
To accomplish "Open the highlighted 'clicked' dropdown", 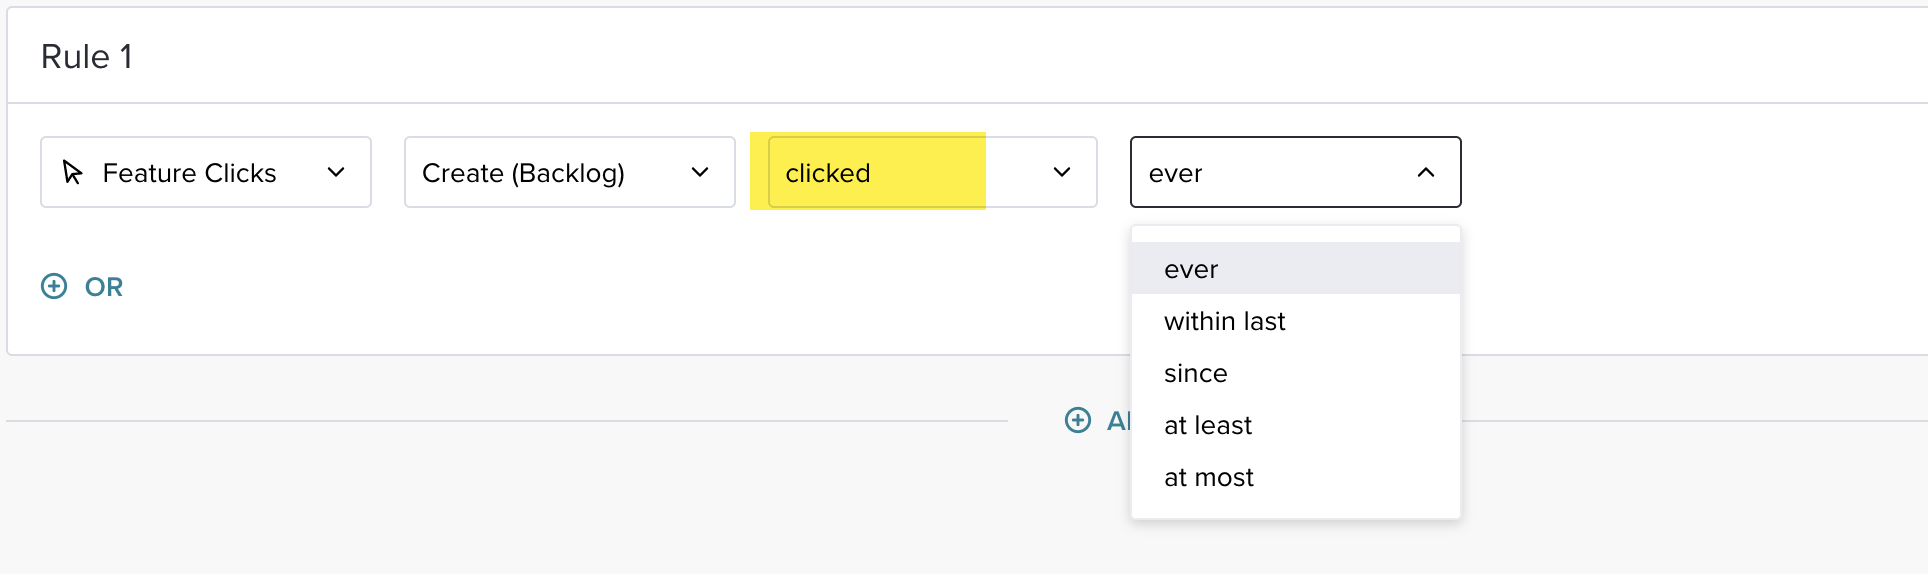I will tap(932, 172).
